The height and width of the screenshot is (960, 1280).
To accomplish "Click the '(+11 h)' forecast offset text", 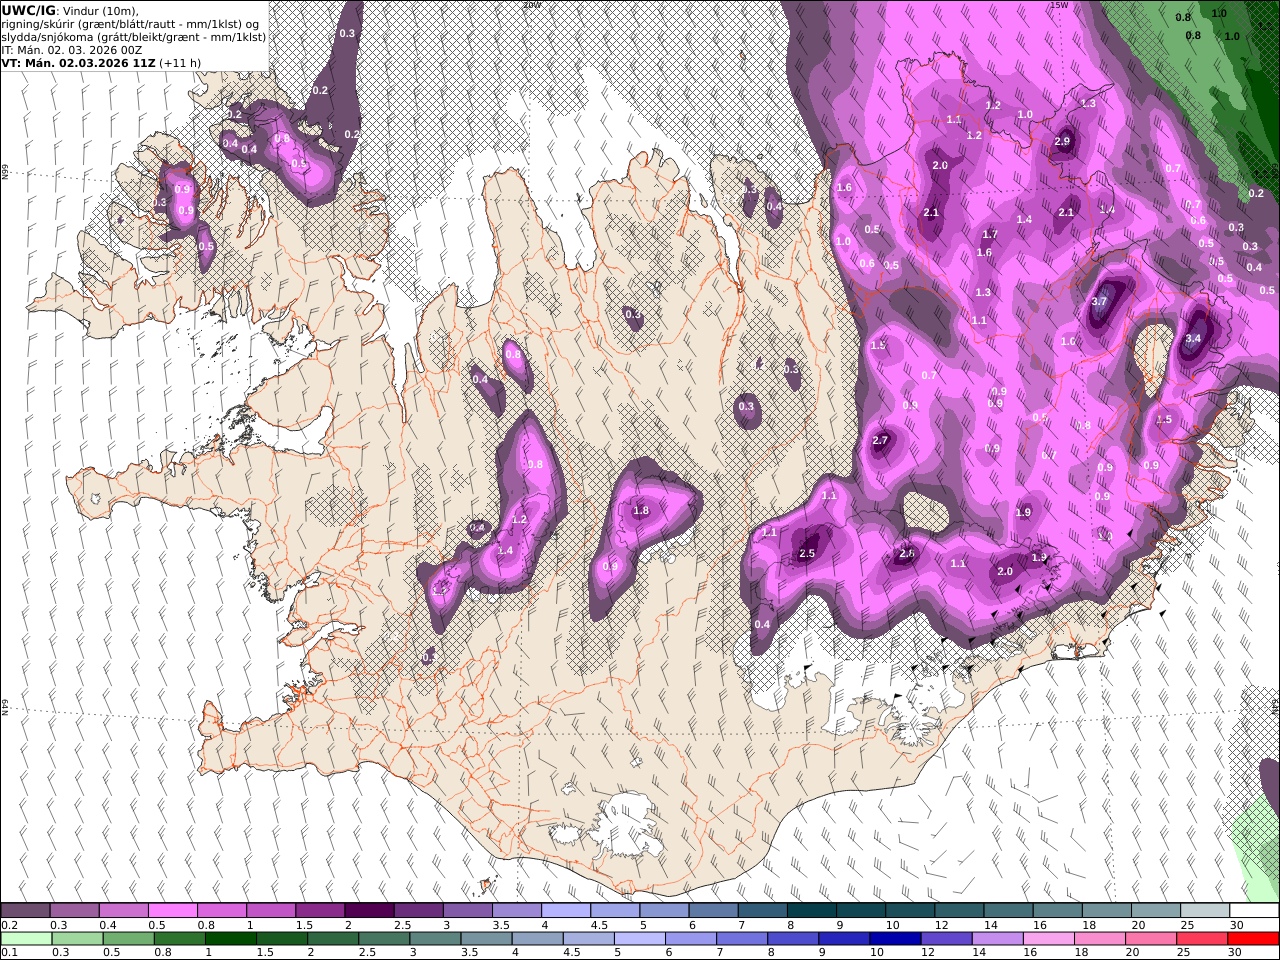I will (x=180, y=62).
